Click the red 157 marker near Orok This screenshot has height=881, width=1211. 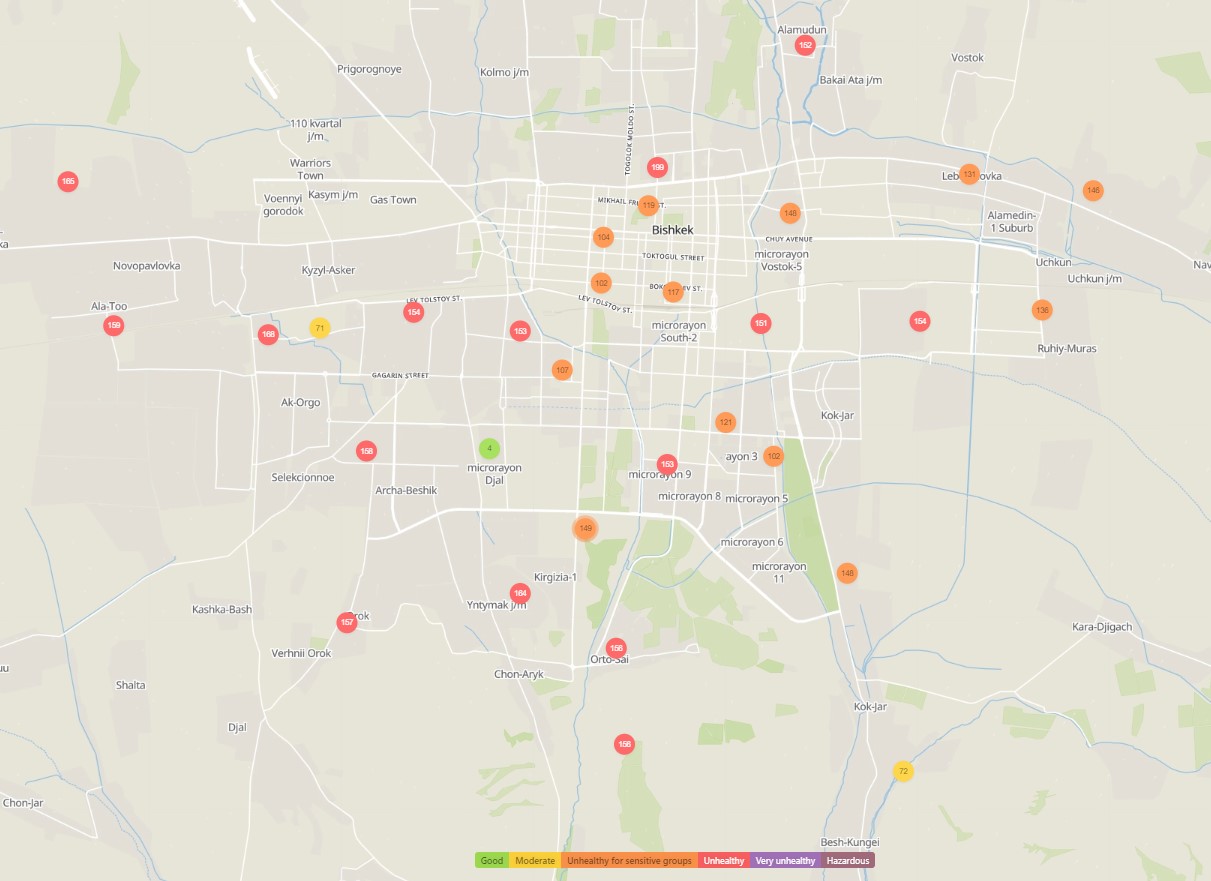[x=346, y=623]
